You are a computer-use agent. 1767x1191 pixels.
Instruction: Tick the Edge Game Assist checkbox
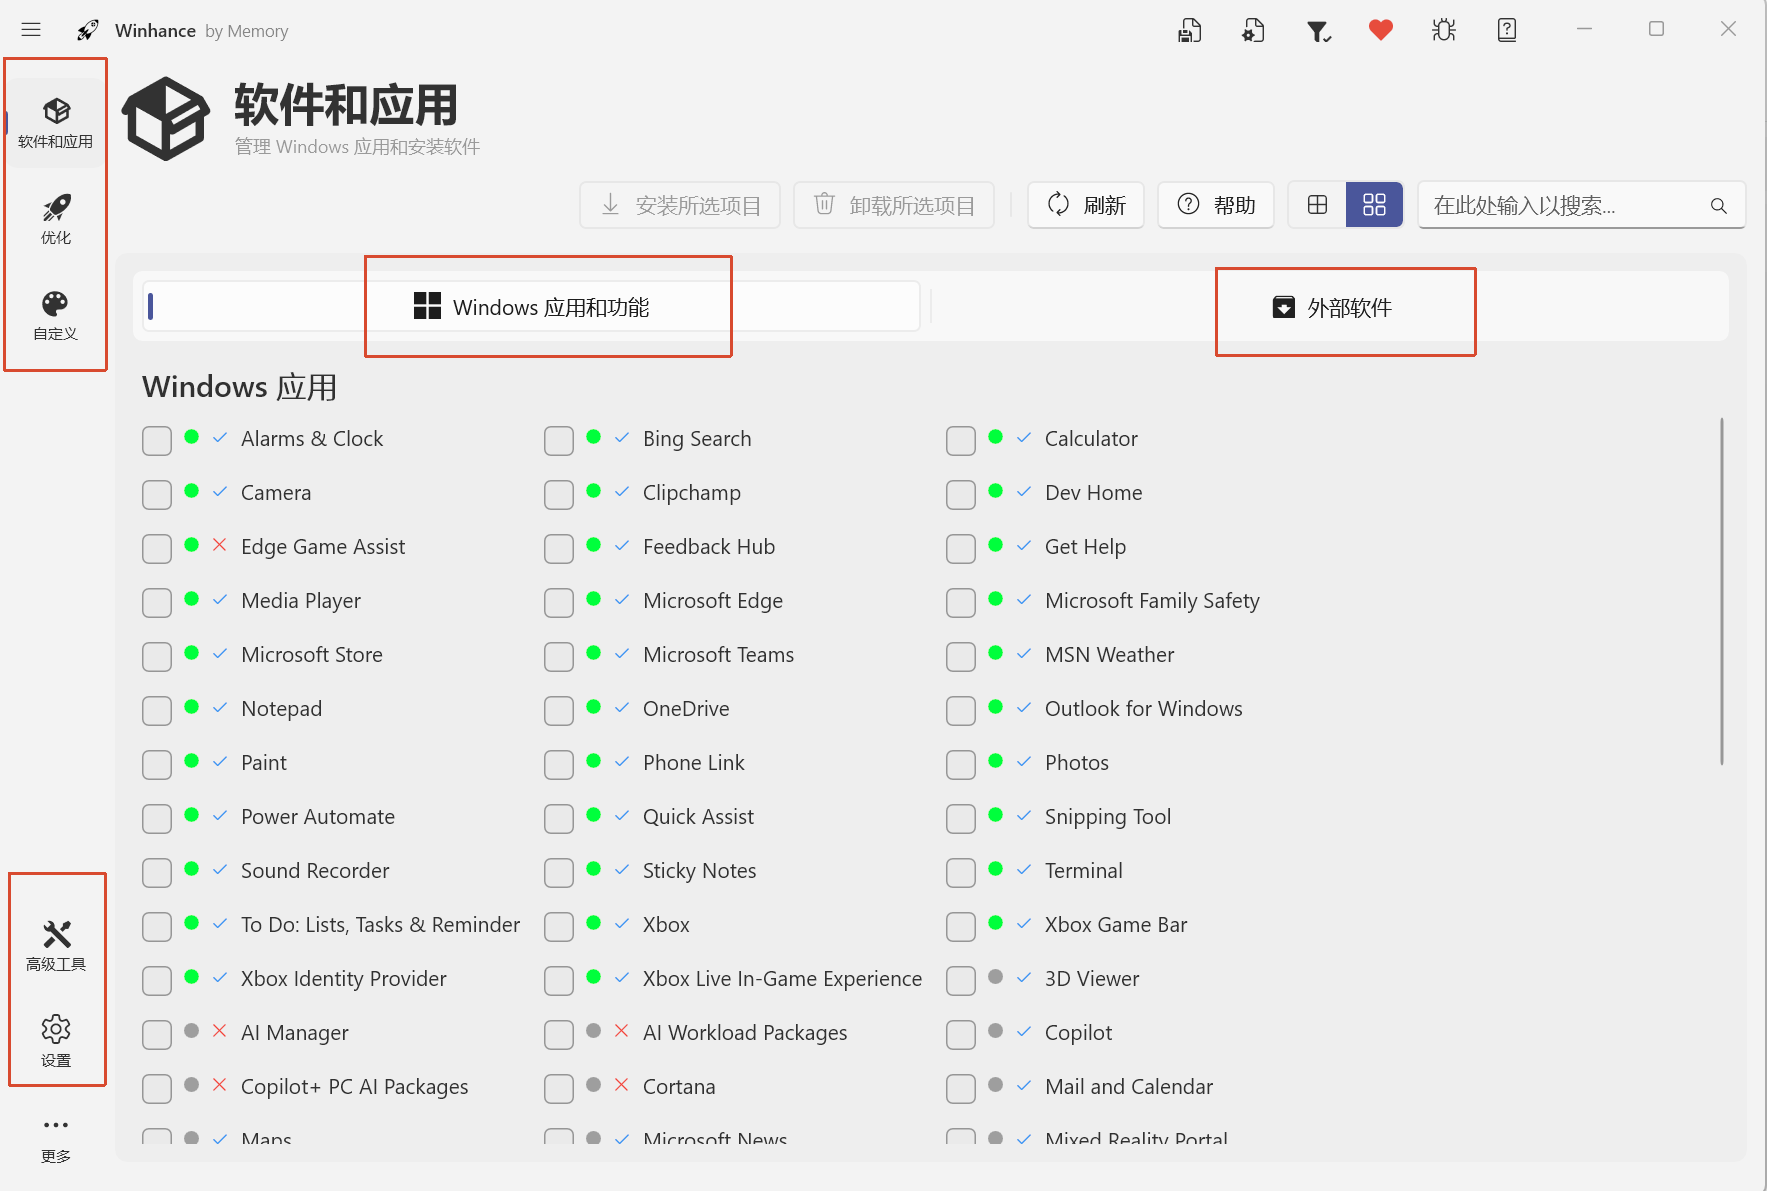(x=157, y=548)
